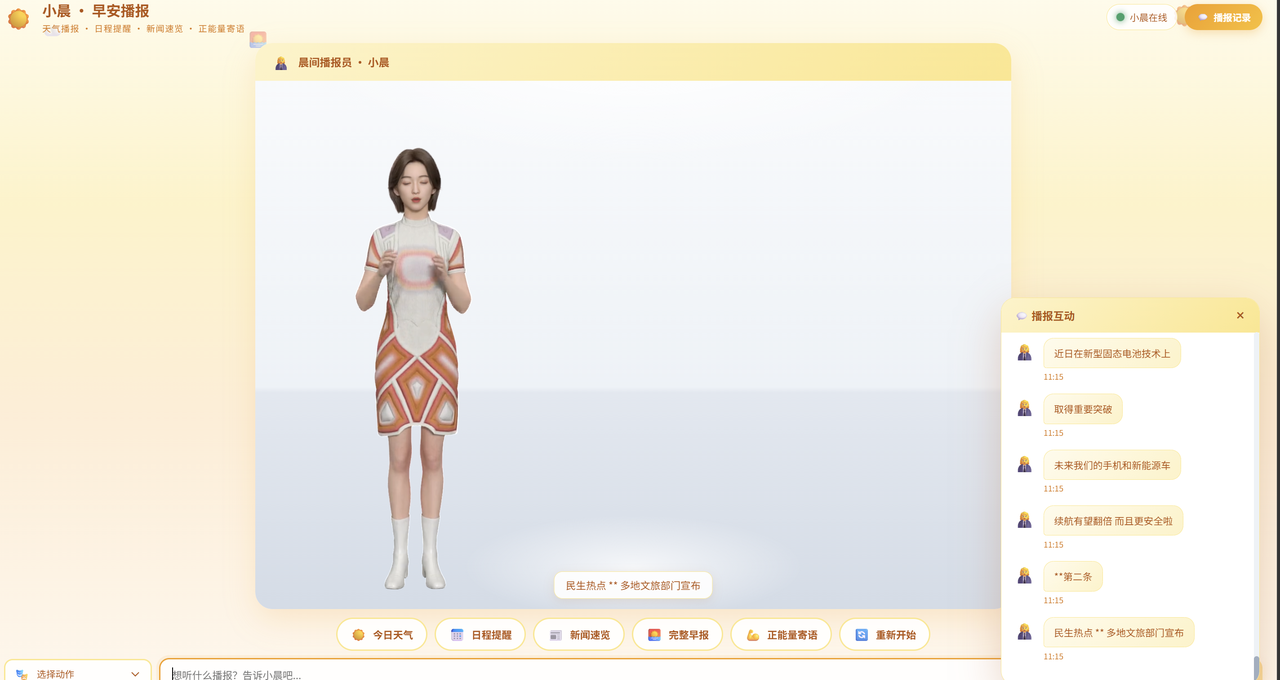Screen dimensions: 1280x680
Task: Focus the 想听什么播报 message input field
Action: click(580, 671)
